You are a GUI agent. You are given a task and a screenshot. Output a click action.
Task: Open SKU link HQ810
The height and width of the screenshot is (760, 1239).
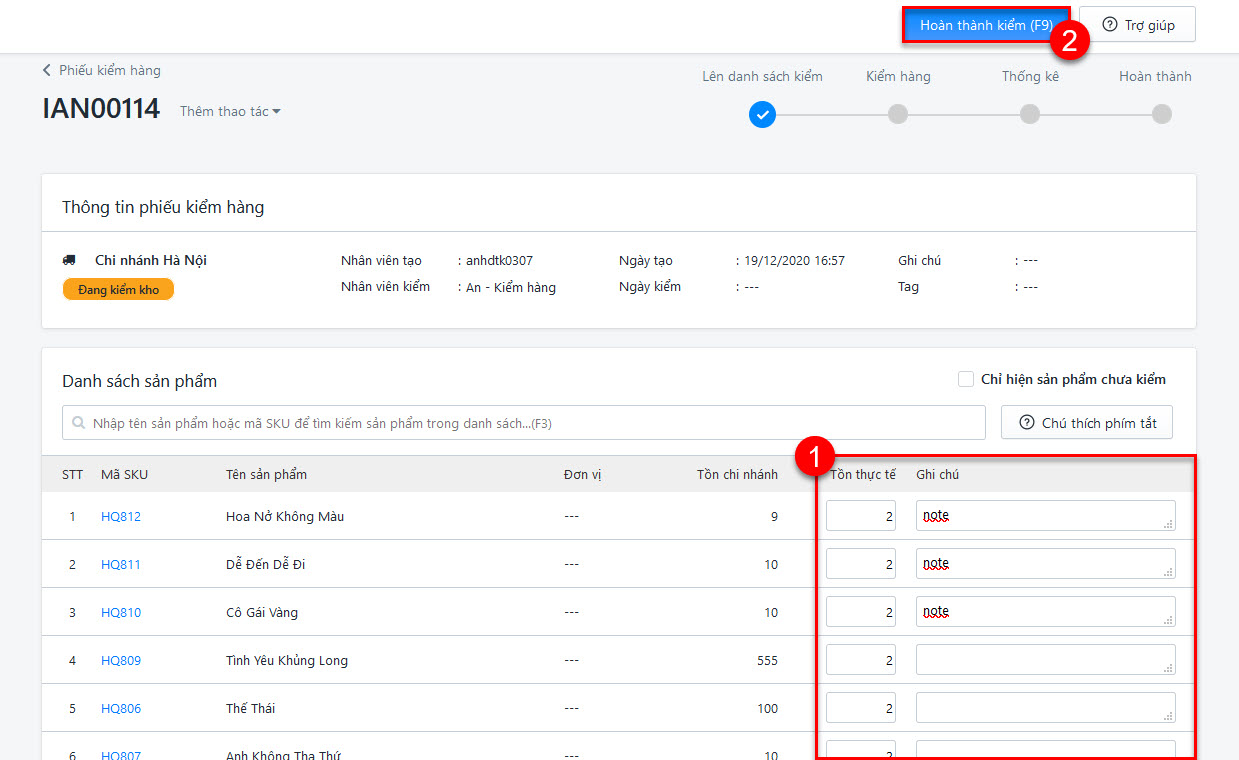(x=121, y=613)
